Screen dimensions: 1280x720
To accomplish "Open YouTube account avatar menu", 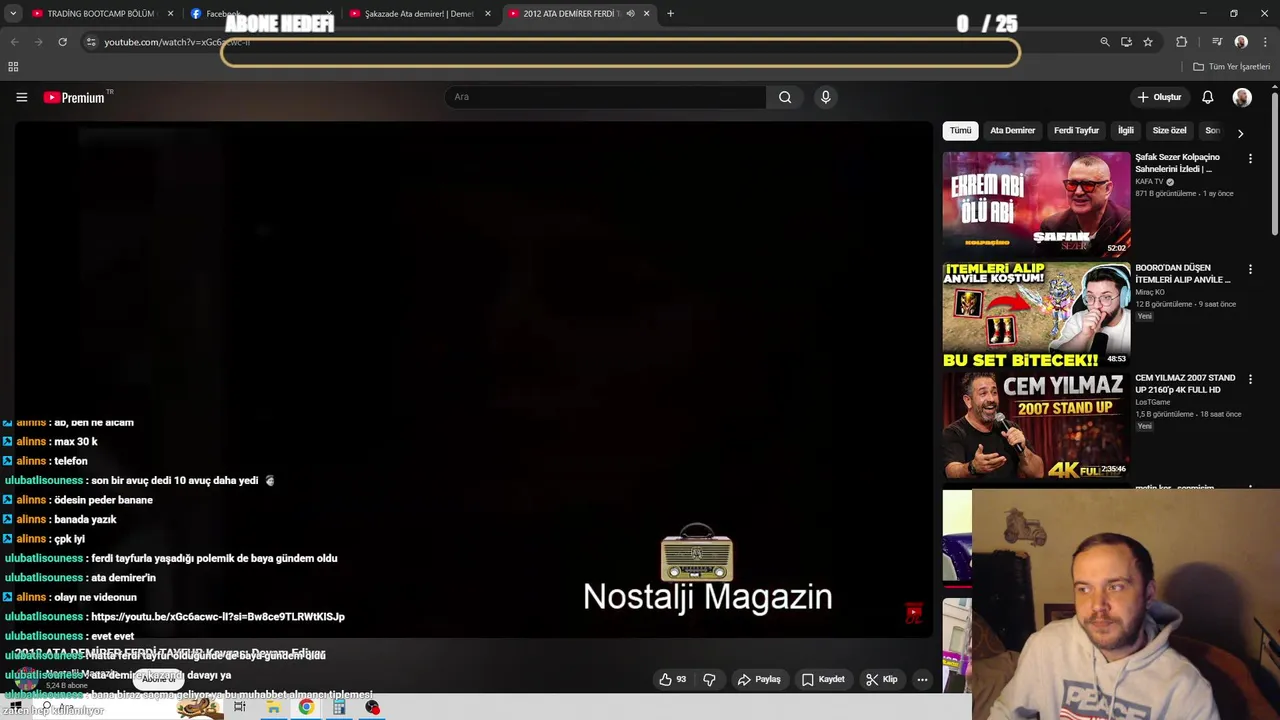I will tap(1242, 97).
